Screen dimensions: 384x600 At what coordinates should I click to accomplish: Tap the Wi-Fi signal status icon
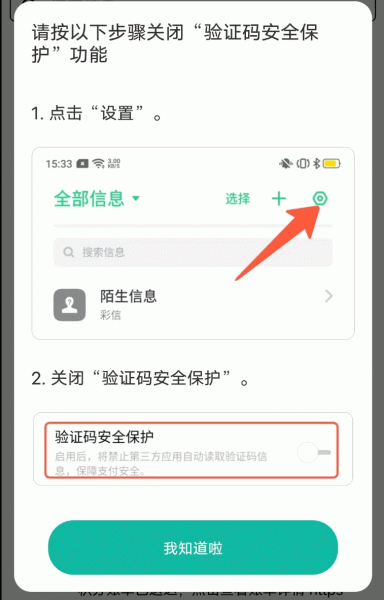98,164
